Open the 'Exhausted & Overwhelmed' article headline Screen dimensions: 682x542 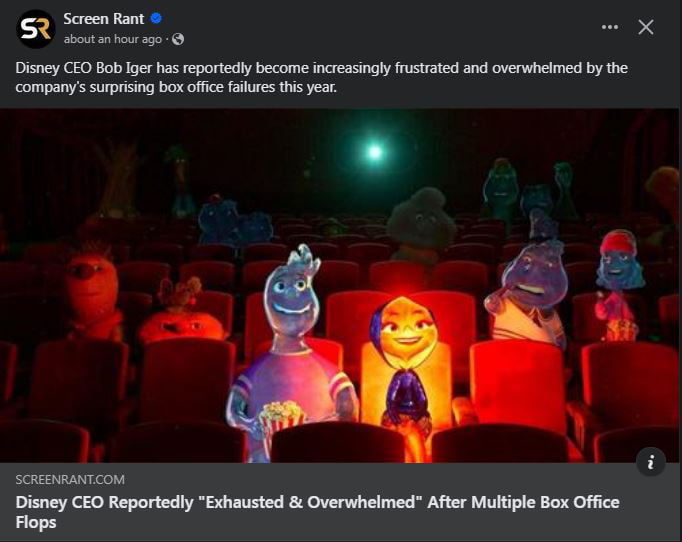click(x=318, y=512)
